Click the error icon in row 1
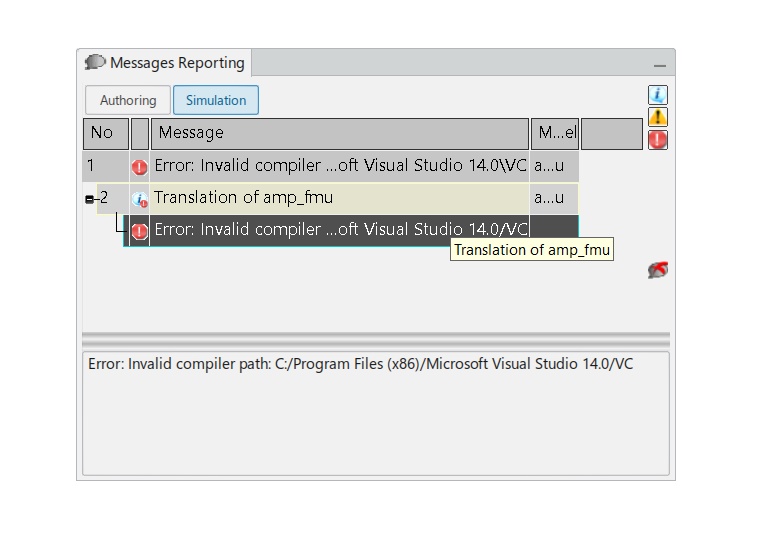Screen dimensions: 766x548 140,167
